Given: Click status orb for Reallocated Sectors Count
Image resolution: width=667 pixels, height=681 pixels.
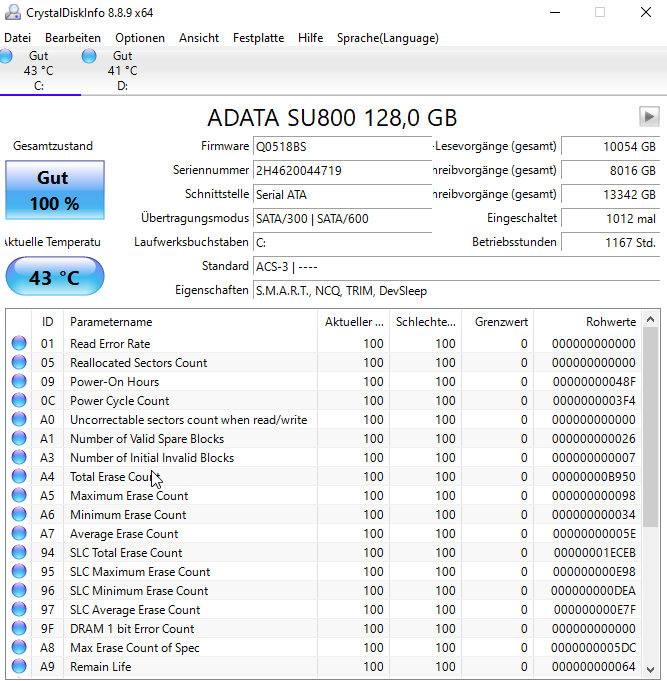Looking at the screenshot, I should tap(19, 362).
